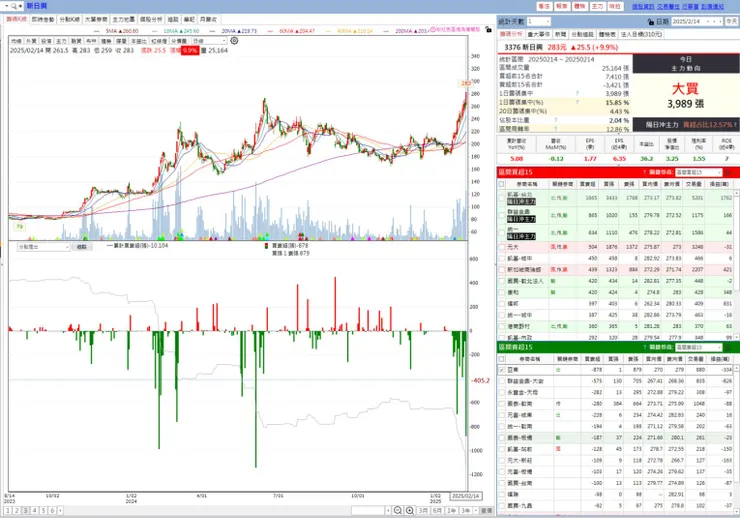
Task: Toggle select-all checkbox in 賣超15 table header
Action: (x=501, y=359)
